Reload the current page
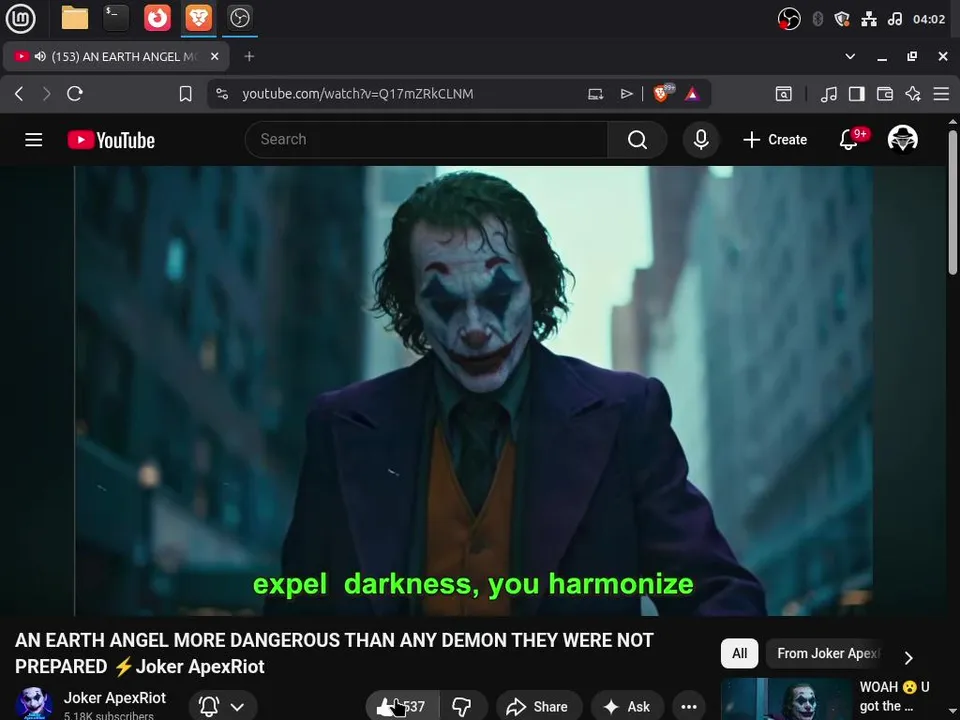 coord(75,94)
